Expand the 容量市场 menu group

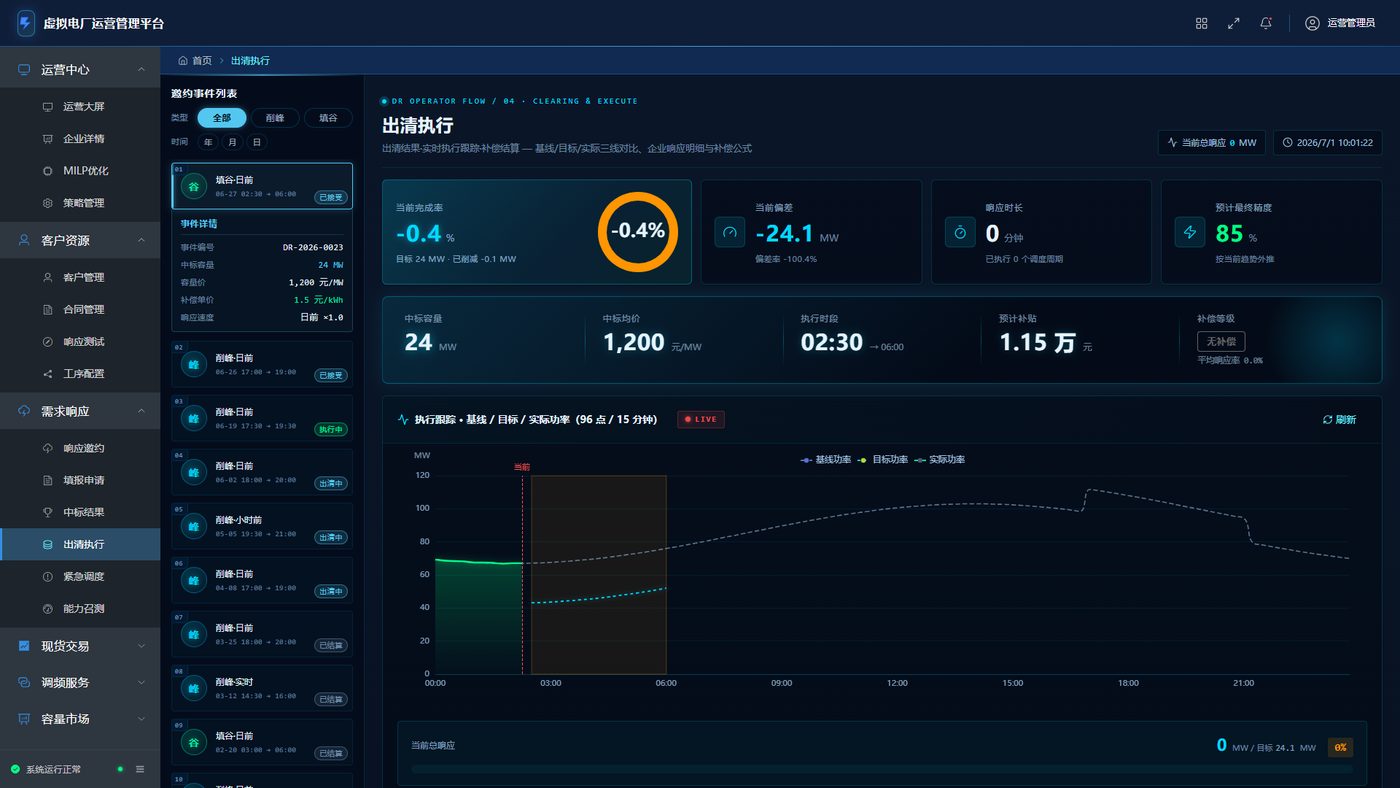(x=80, y=718)
